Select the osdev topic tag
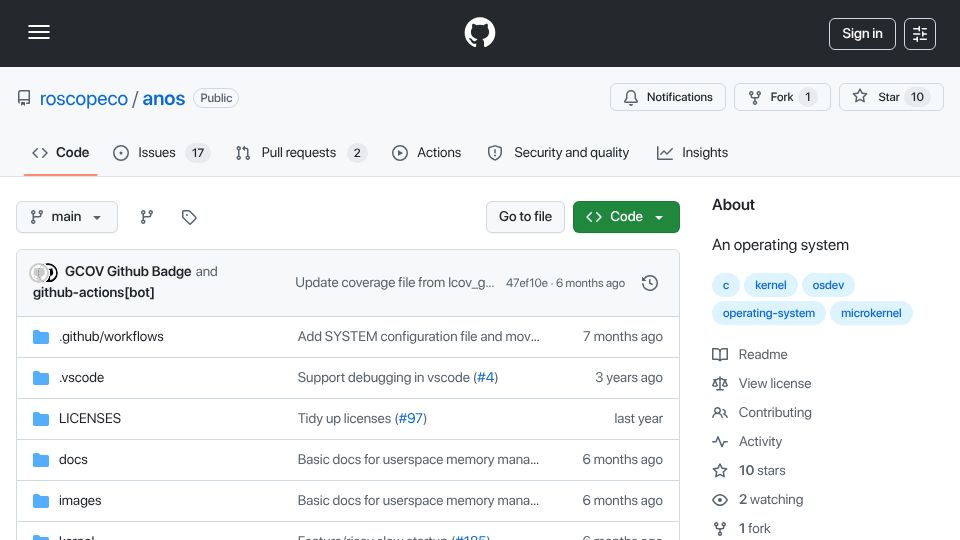 point(828,285)
